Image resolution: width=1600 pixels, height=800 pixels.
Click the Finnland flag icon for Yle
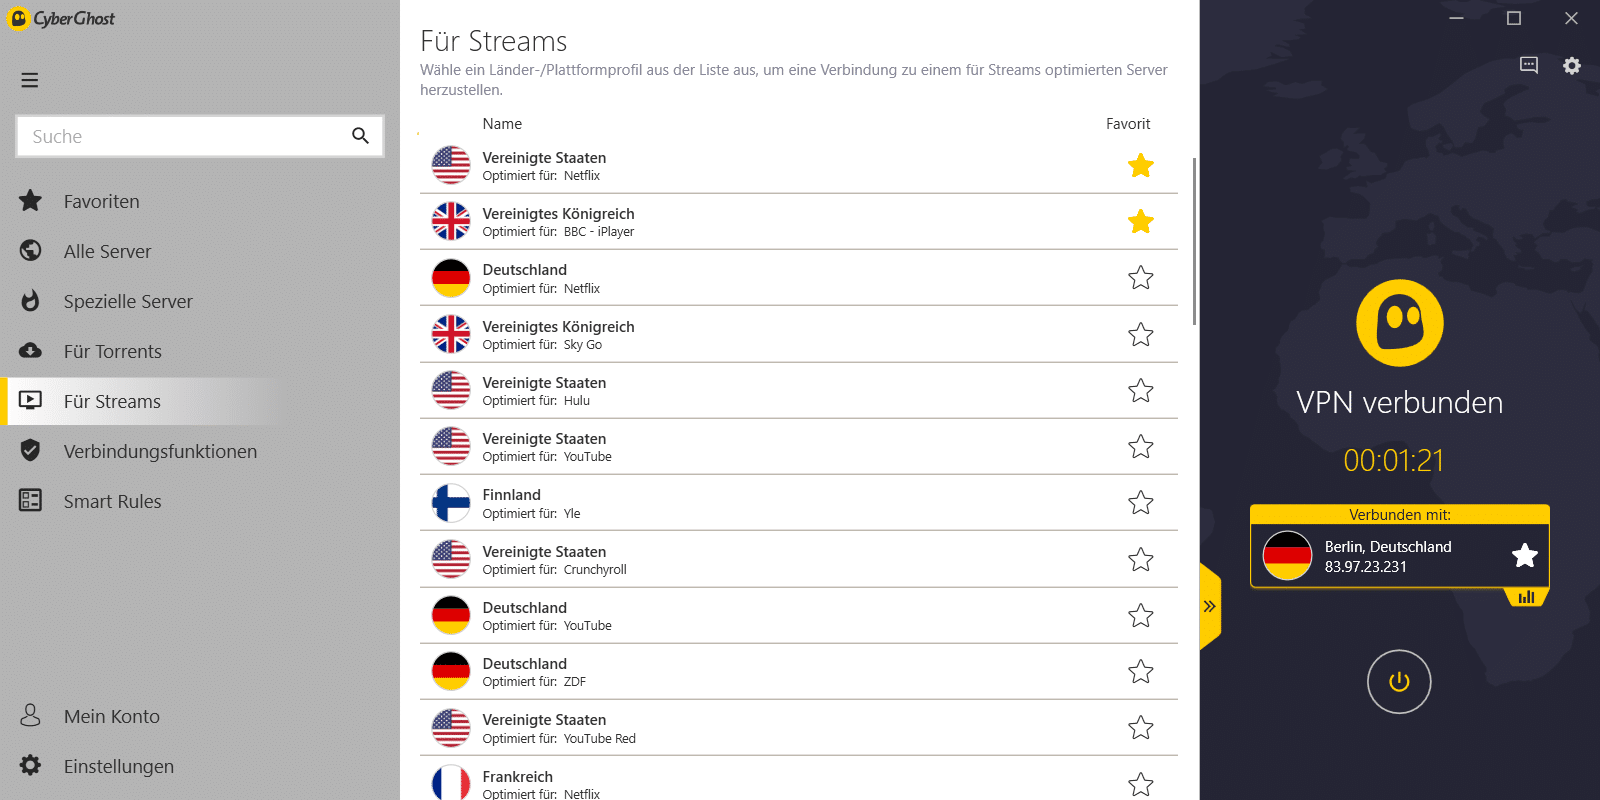[x=451, y=503]
